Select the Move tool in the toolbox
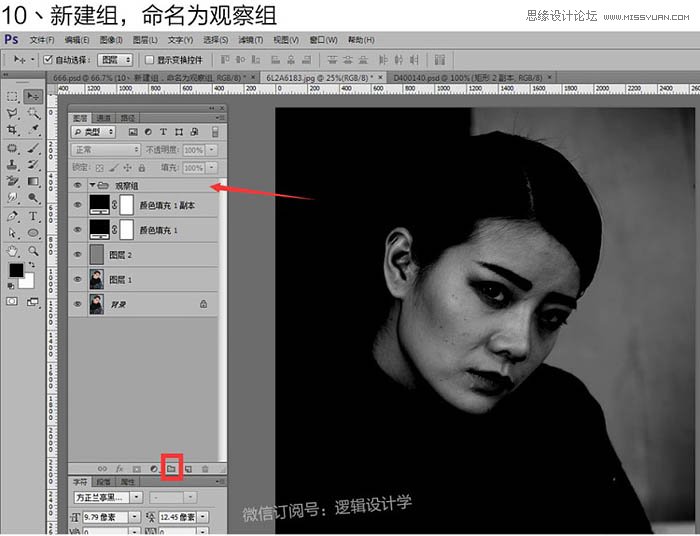 [33, 96]
